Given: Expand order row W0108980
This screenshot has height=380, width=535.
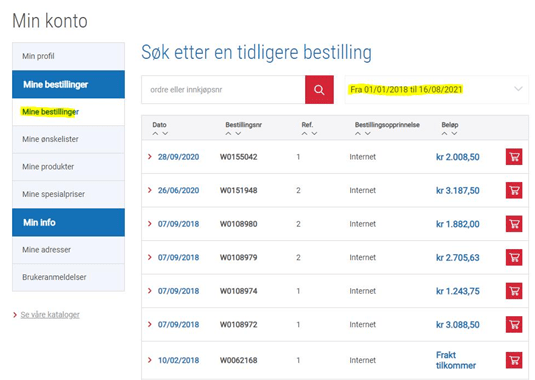Looking at the screenshot, I should (x=149, y=223).
